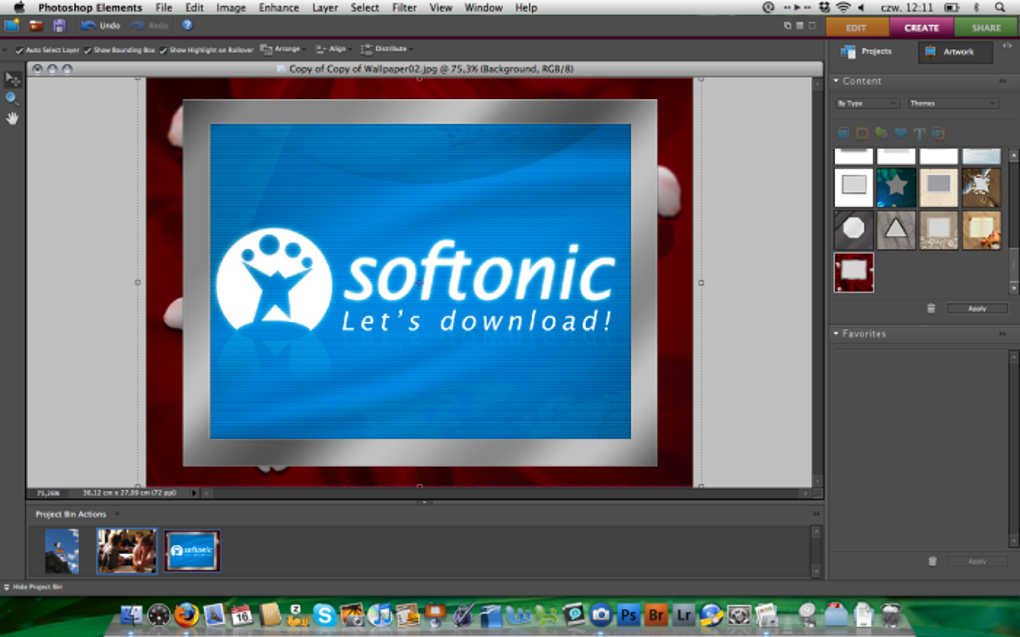Click the panel collapse arrows beside the Artwork tab
Viewport: 1020px width, 637px height.
1007,46
